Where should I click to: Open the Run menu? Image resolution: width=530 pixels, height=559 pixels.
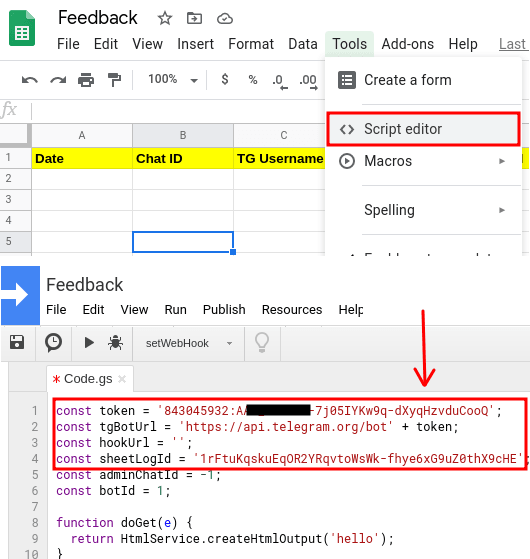(175, 309)
